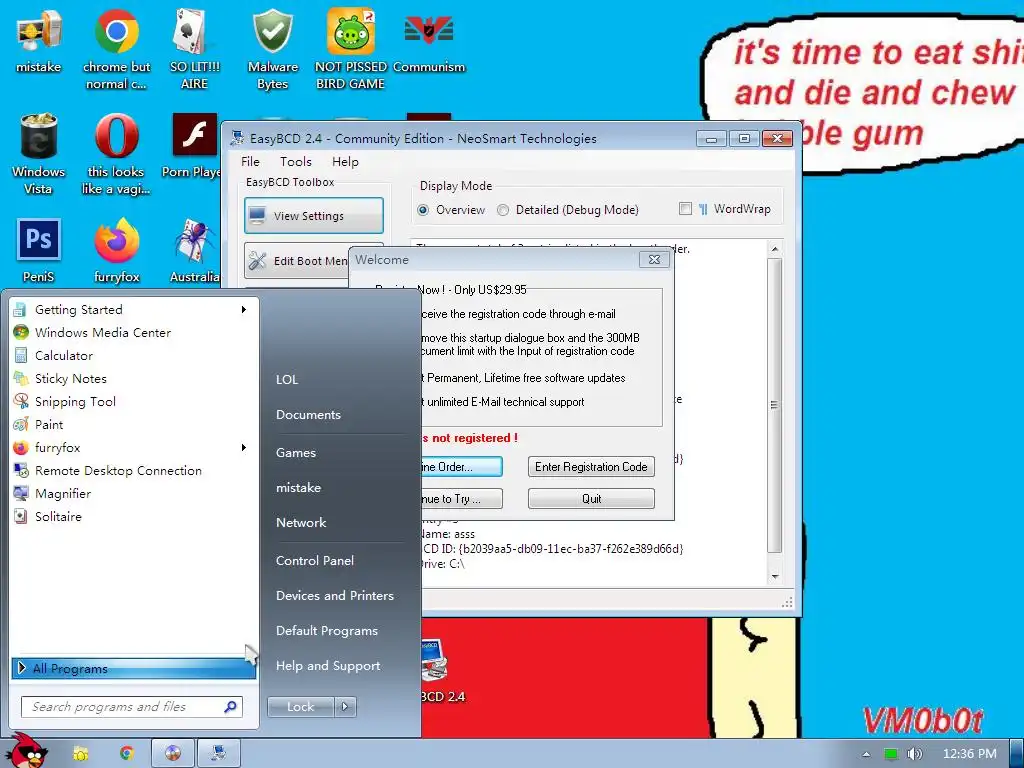
Task: Click the Lock button
Action: 300,707
